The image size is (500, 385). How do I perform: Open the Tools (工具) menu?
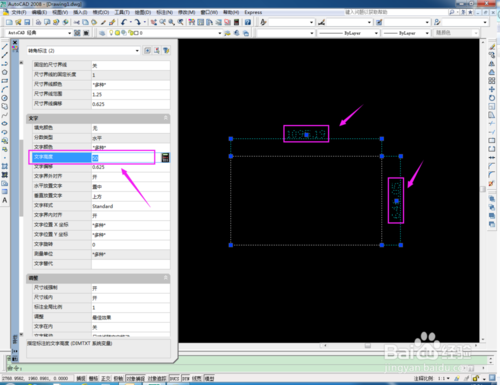[x=122, y=12]
